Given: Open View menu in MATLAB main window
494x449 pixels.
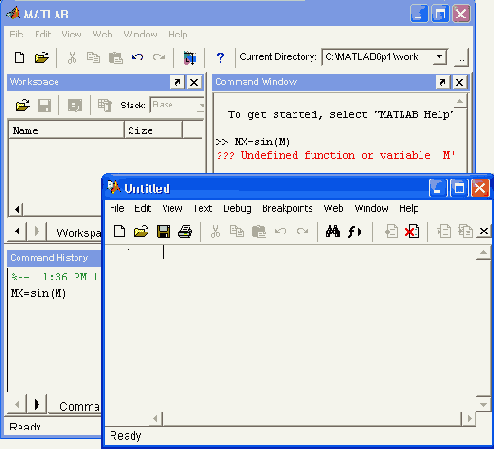Looking at the screenshot, I should (71, 34).
